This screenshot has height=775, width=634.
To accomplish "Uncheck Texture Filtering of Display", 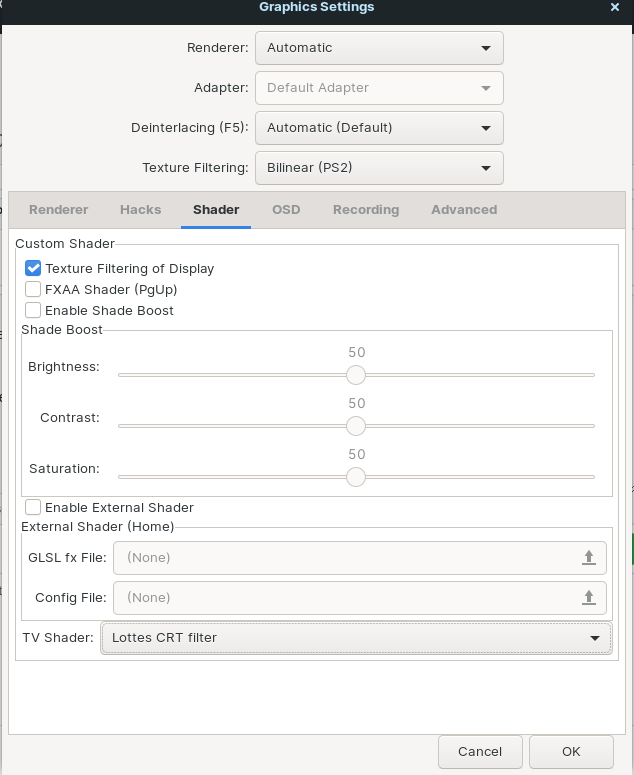I will click(33, 268).
